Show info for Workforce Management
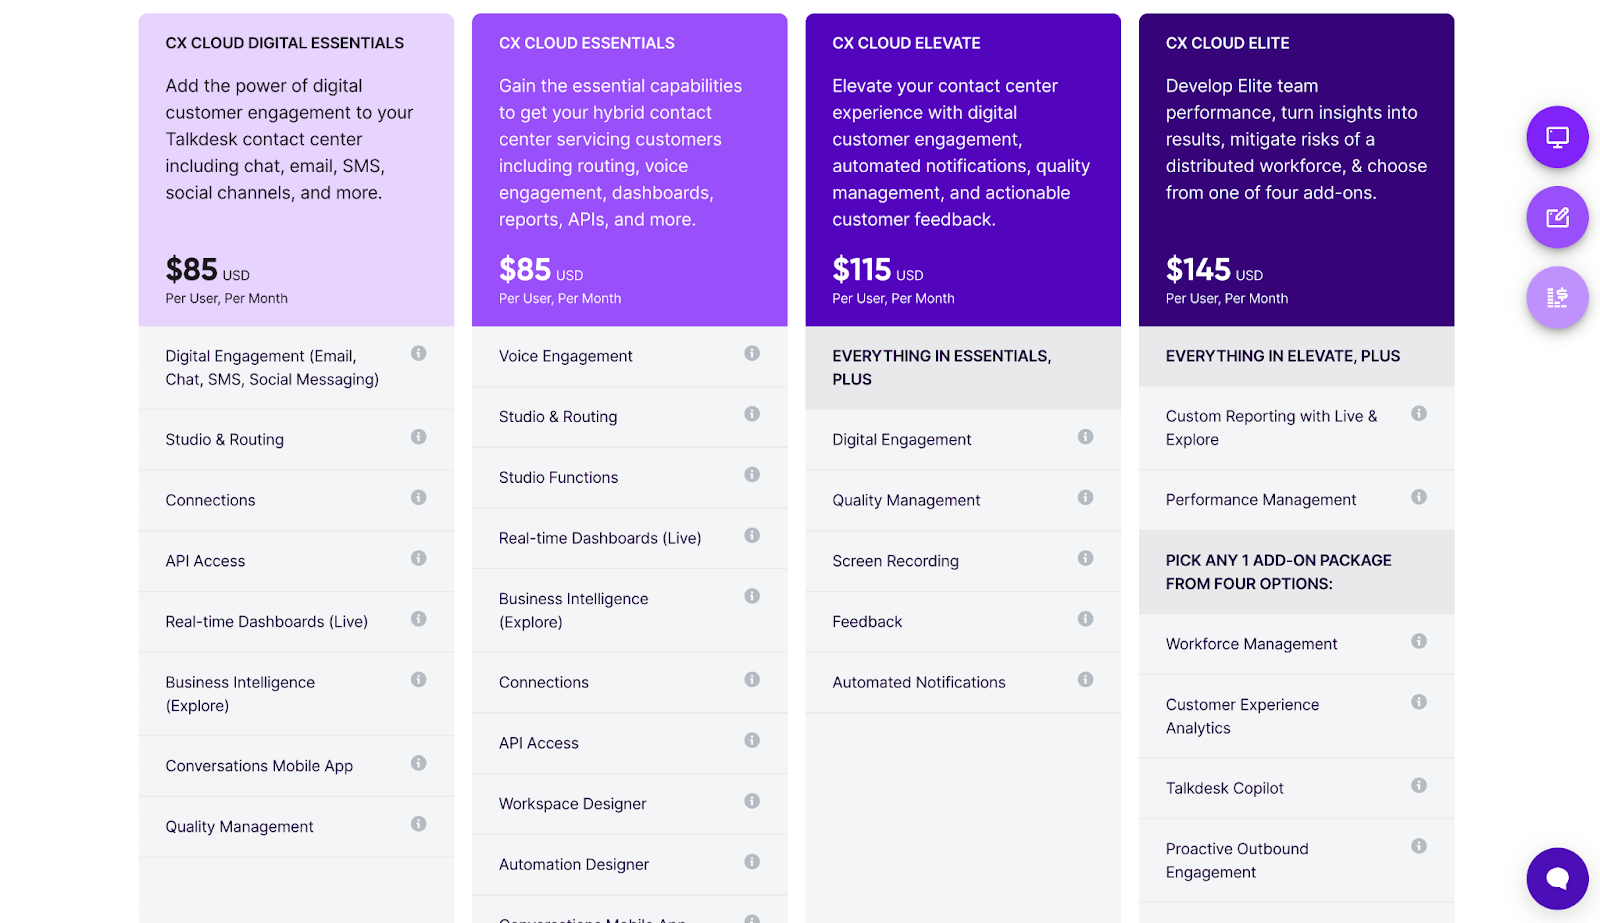This screenshot has width=1600, height=923. click(1418, 641)
